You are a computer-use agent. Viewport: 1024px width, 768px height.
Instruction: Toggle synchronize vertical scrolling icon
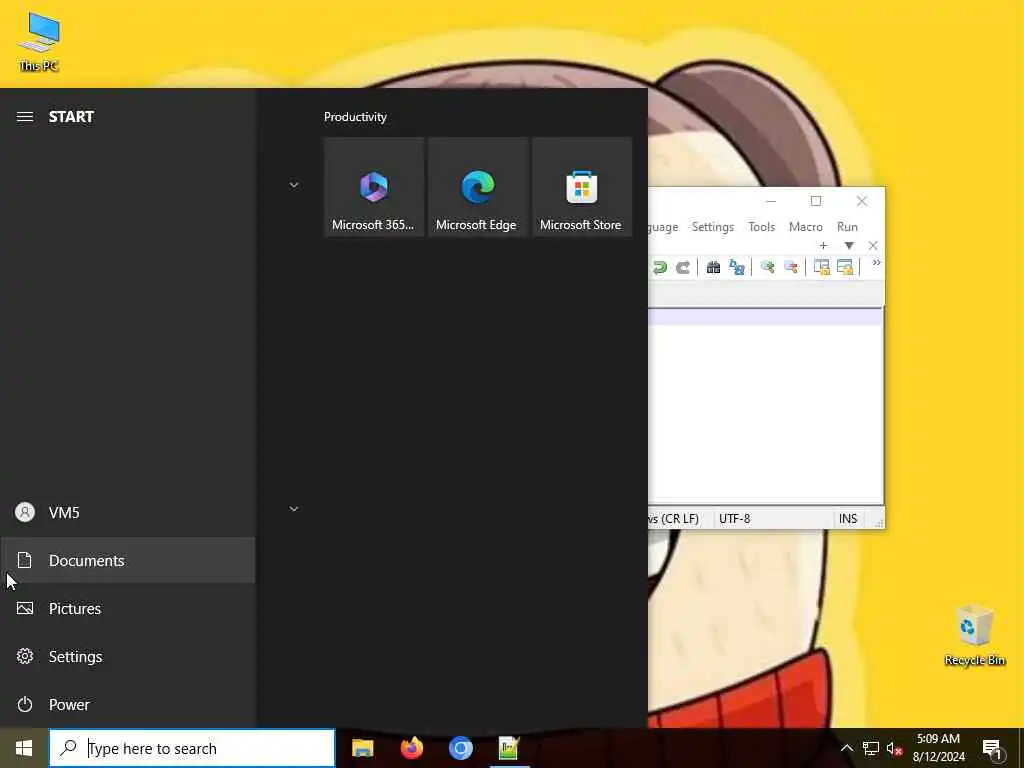point(822,267)
